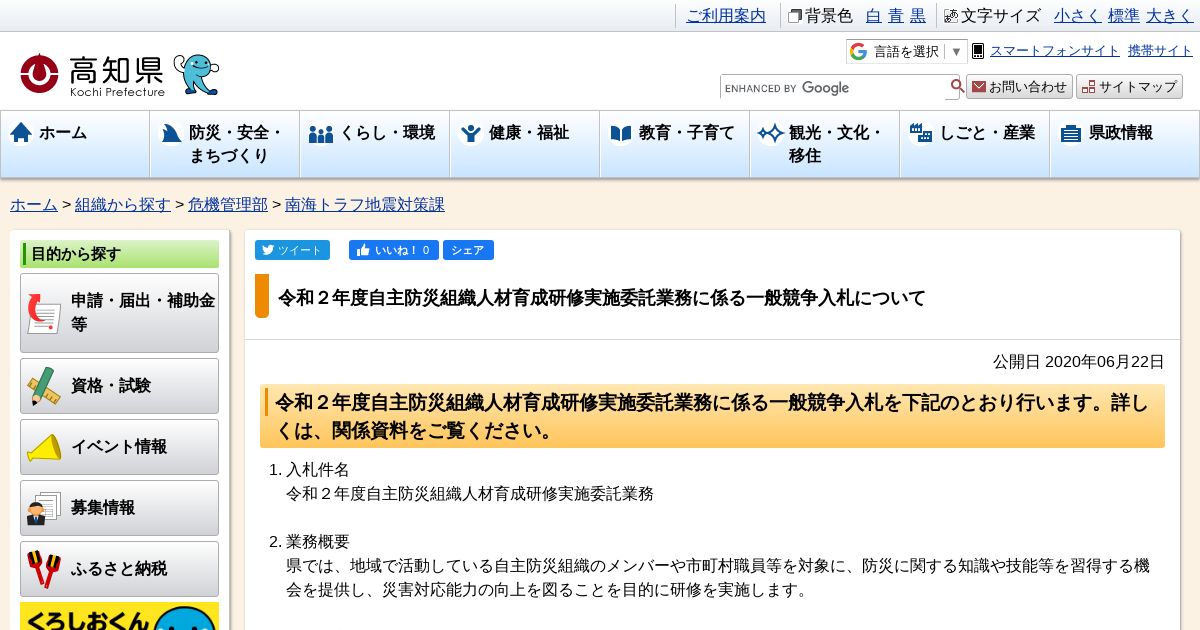The height and width of the screenshot is (630, 1200).
Task: Click the shark fin disaster prevention icon
Action: [x=171, y=133]
